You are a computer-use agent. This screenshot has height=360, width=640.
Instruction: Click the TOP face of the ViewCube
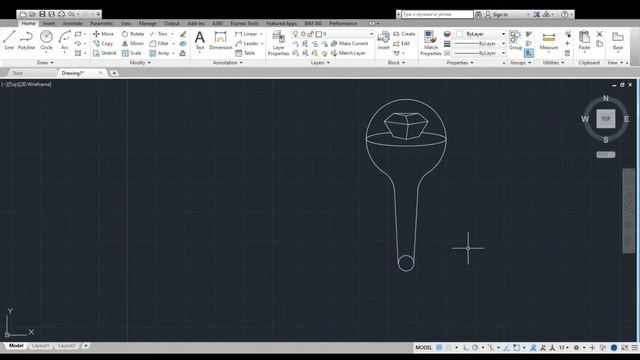[606, 119]
